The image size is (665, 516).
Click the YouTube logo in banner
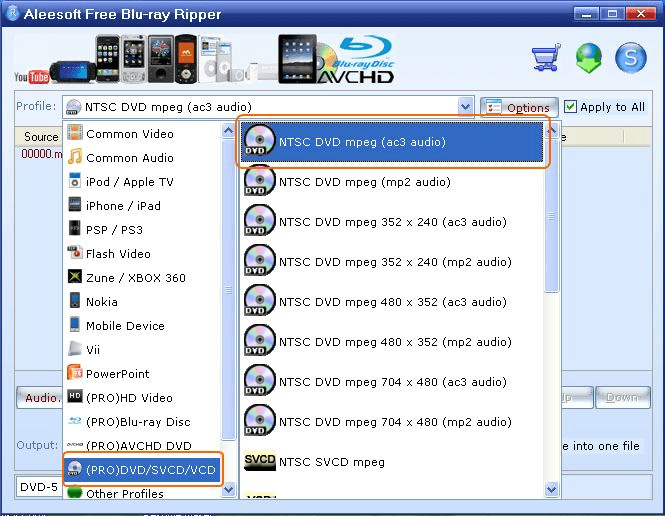click(x=31, y=77)
